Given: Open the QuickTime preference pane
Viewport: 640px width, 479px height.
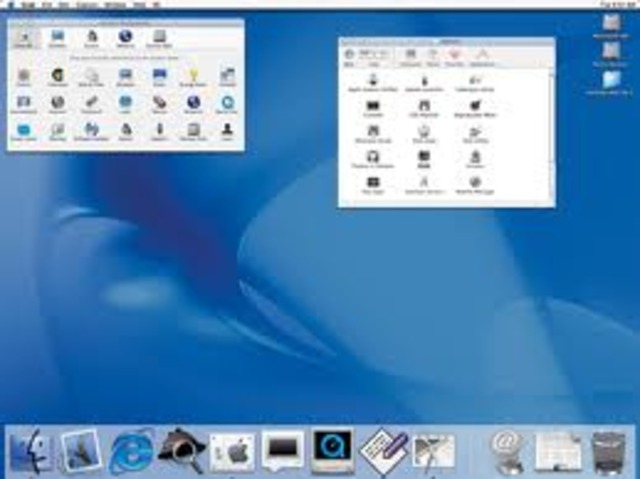Looking at the screenshot, I should pyautogui.click(x=227, y=104).
